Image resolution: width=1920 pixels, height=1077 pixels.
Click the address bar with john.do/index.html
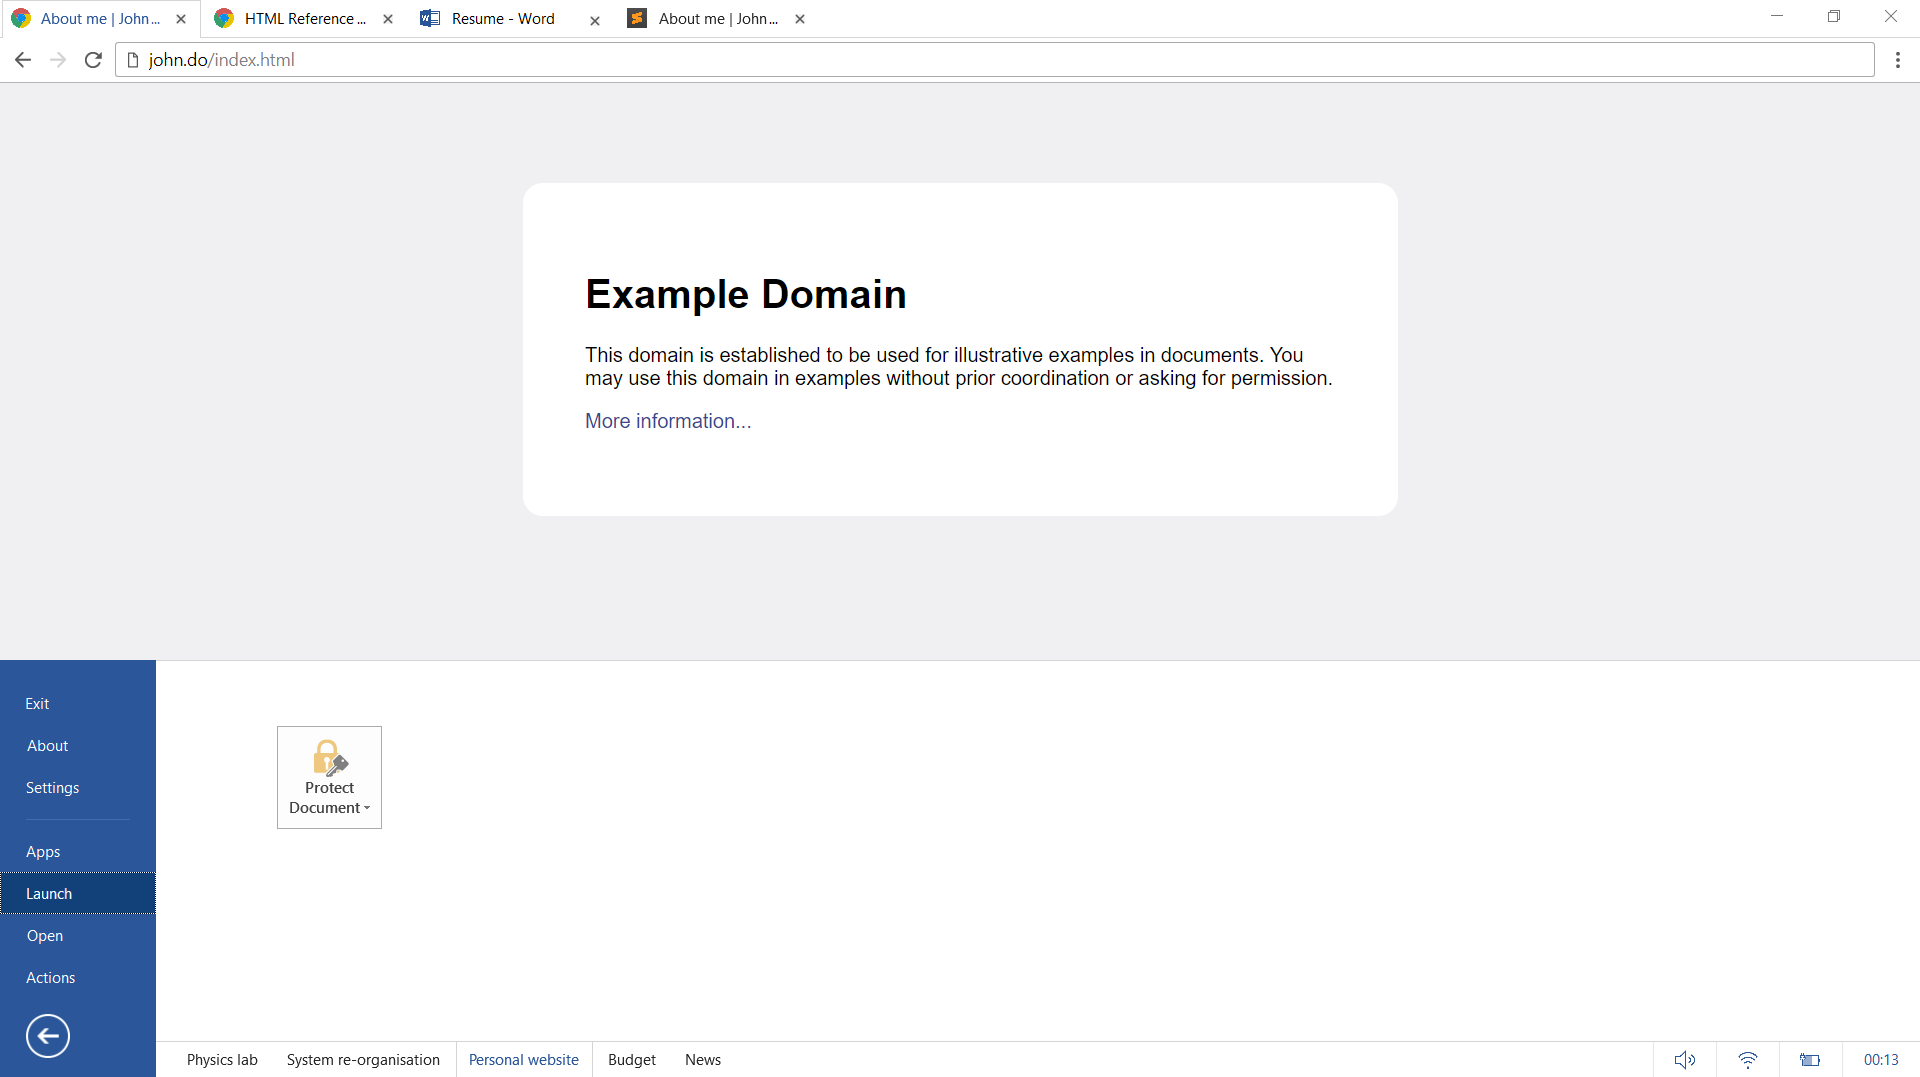pyautogui.click(x=995, y=60)
